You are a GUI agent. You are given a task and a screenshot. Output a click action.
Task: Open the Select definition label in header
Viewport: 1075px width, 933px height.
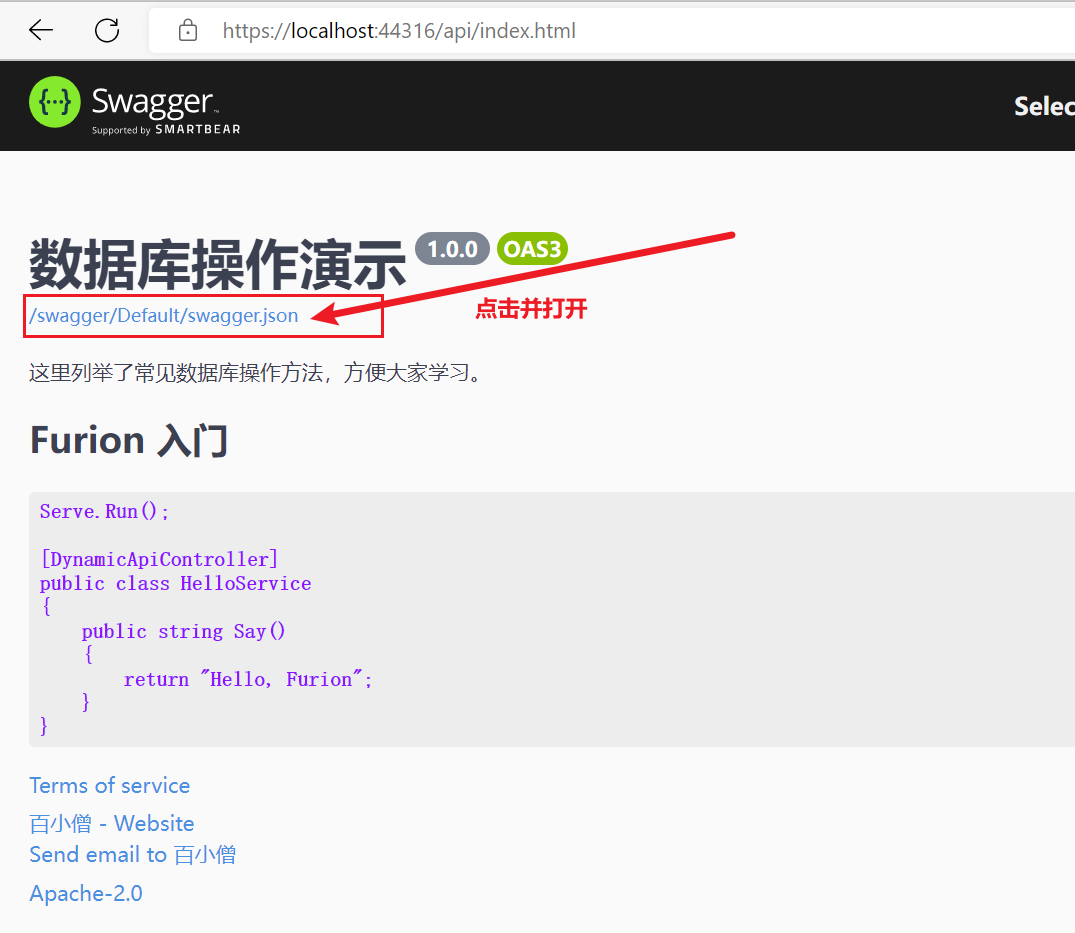[x=1043, y=106]
